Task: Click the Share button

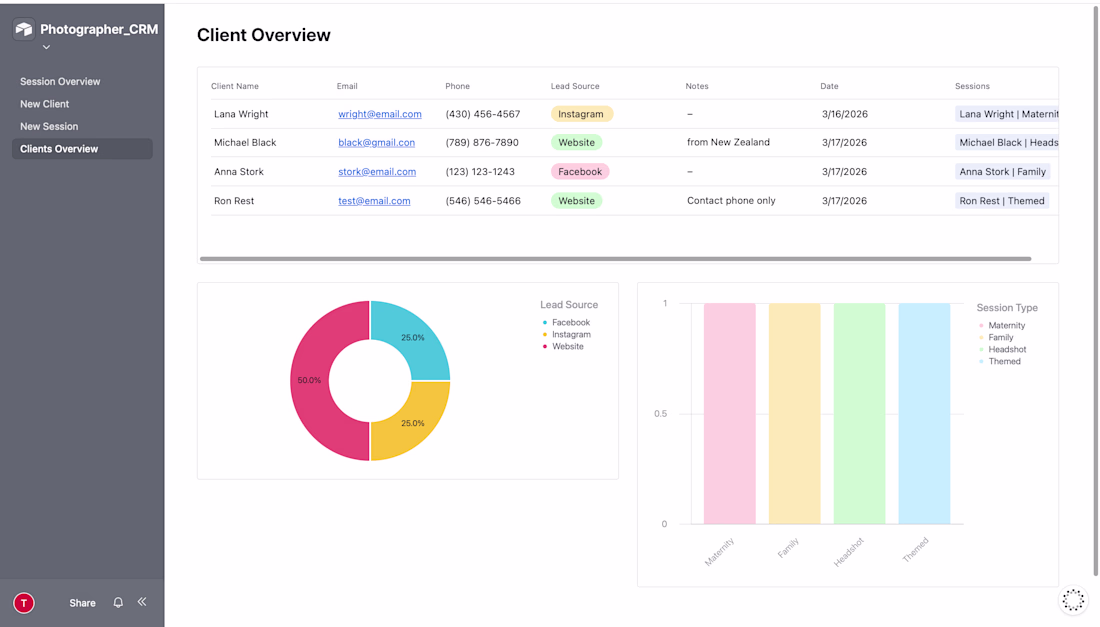Action: coord(82,602)
